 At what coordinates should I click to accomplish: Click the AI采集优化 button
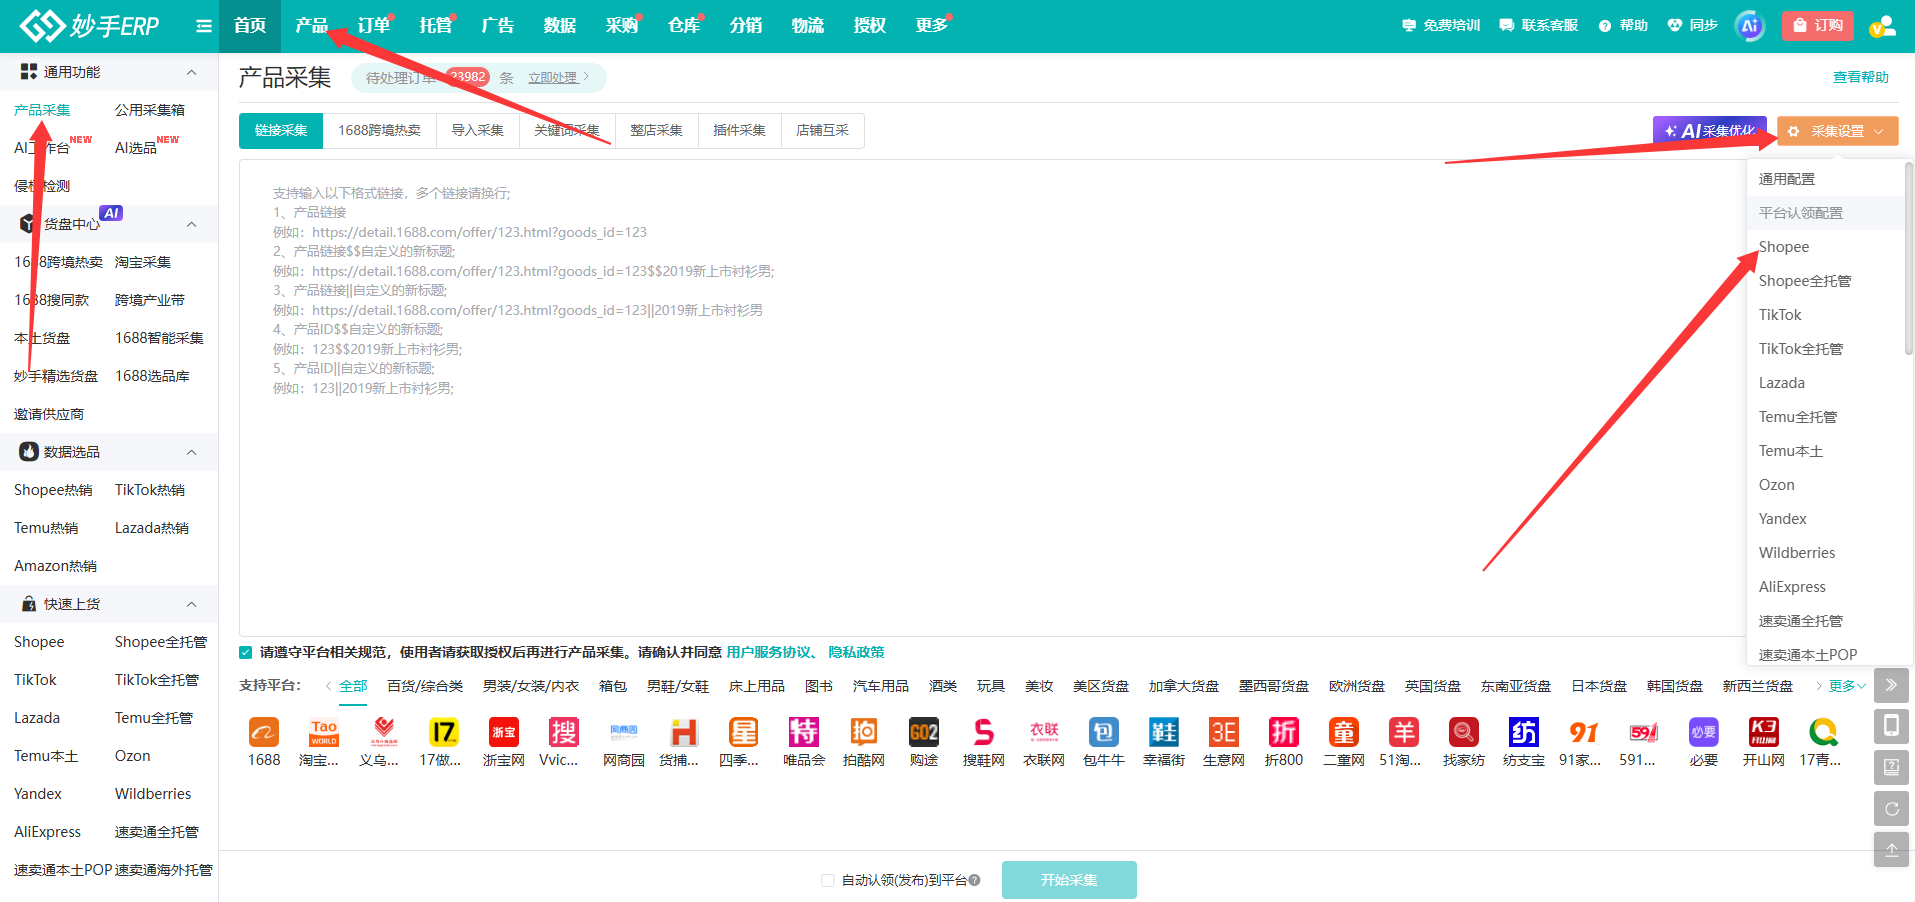click(x=1710, y=131)
